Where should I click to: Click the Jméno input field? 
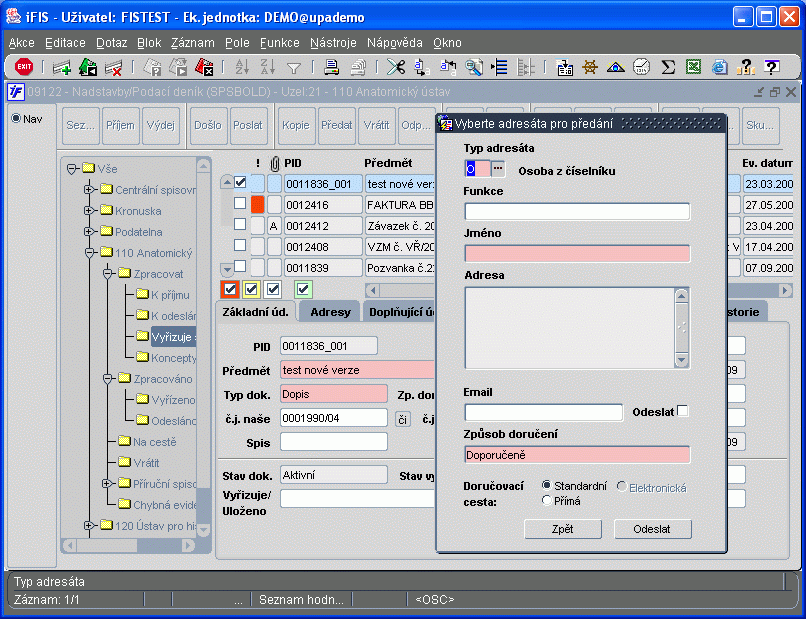pyautogui.click(x=577, y=253)
